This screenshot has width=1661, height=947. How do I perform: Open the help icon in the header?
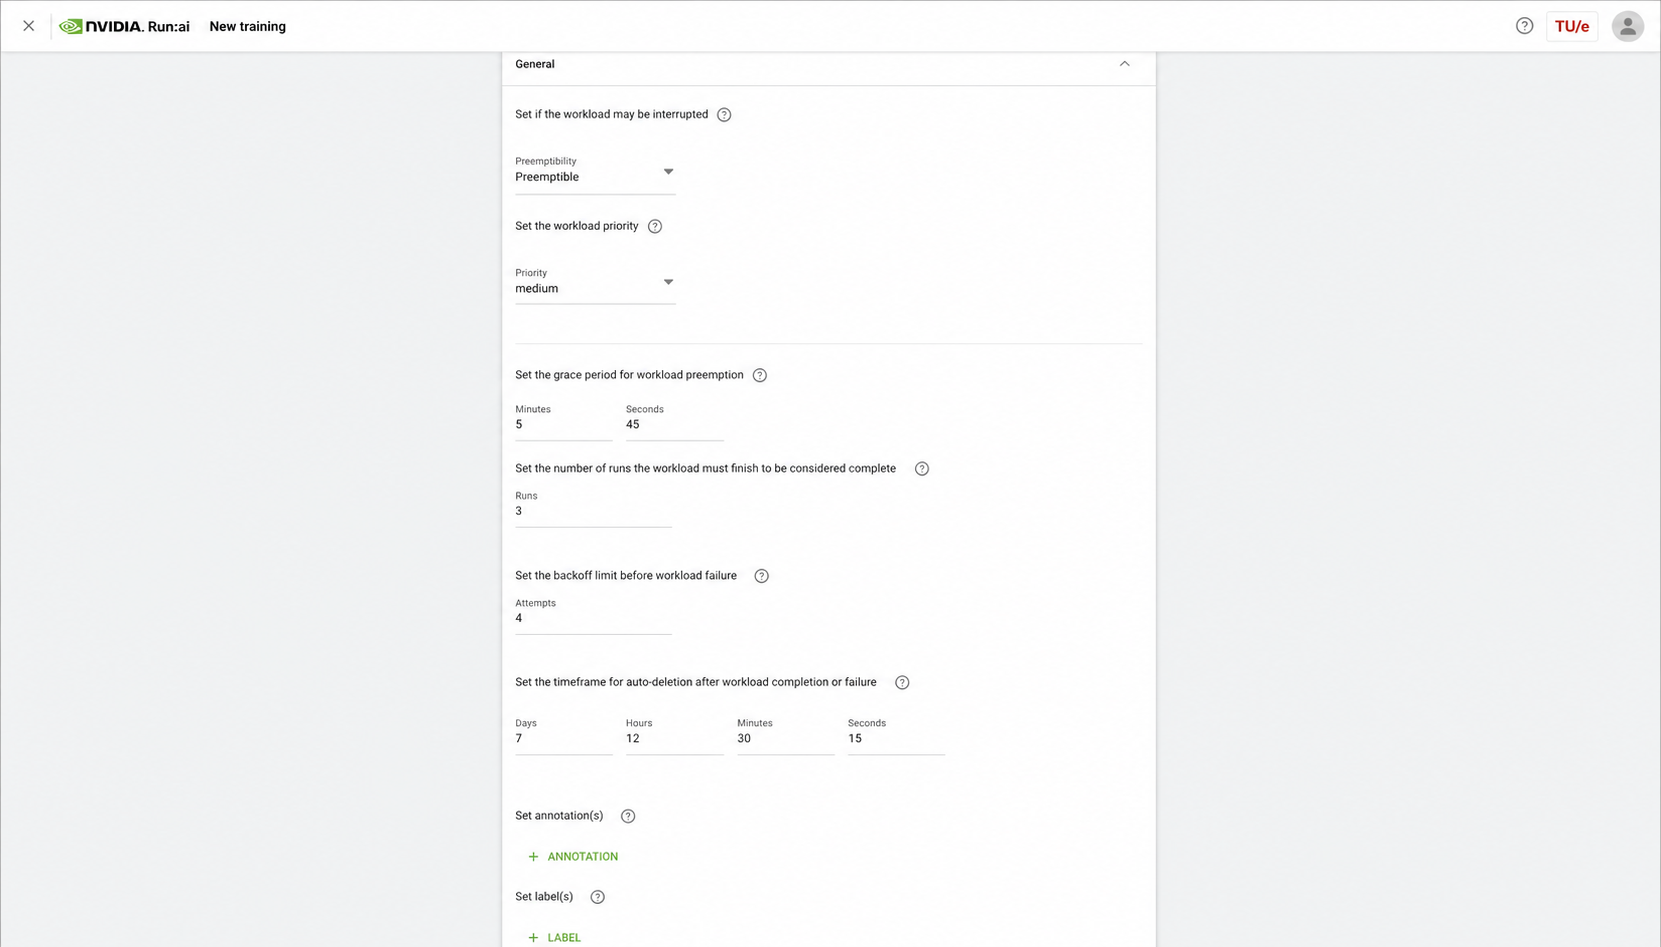pos(1524,26)
